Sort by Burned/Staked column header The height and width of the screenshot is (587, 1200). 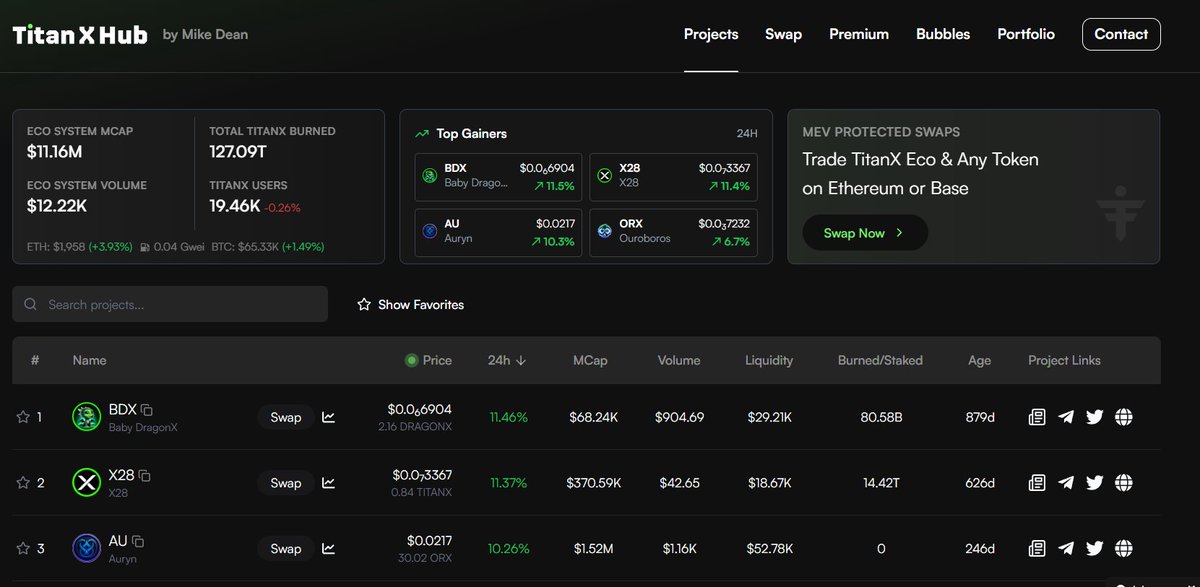[x=880, y=360]
